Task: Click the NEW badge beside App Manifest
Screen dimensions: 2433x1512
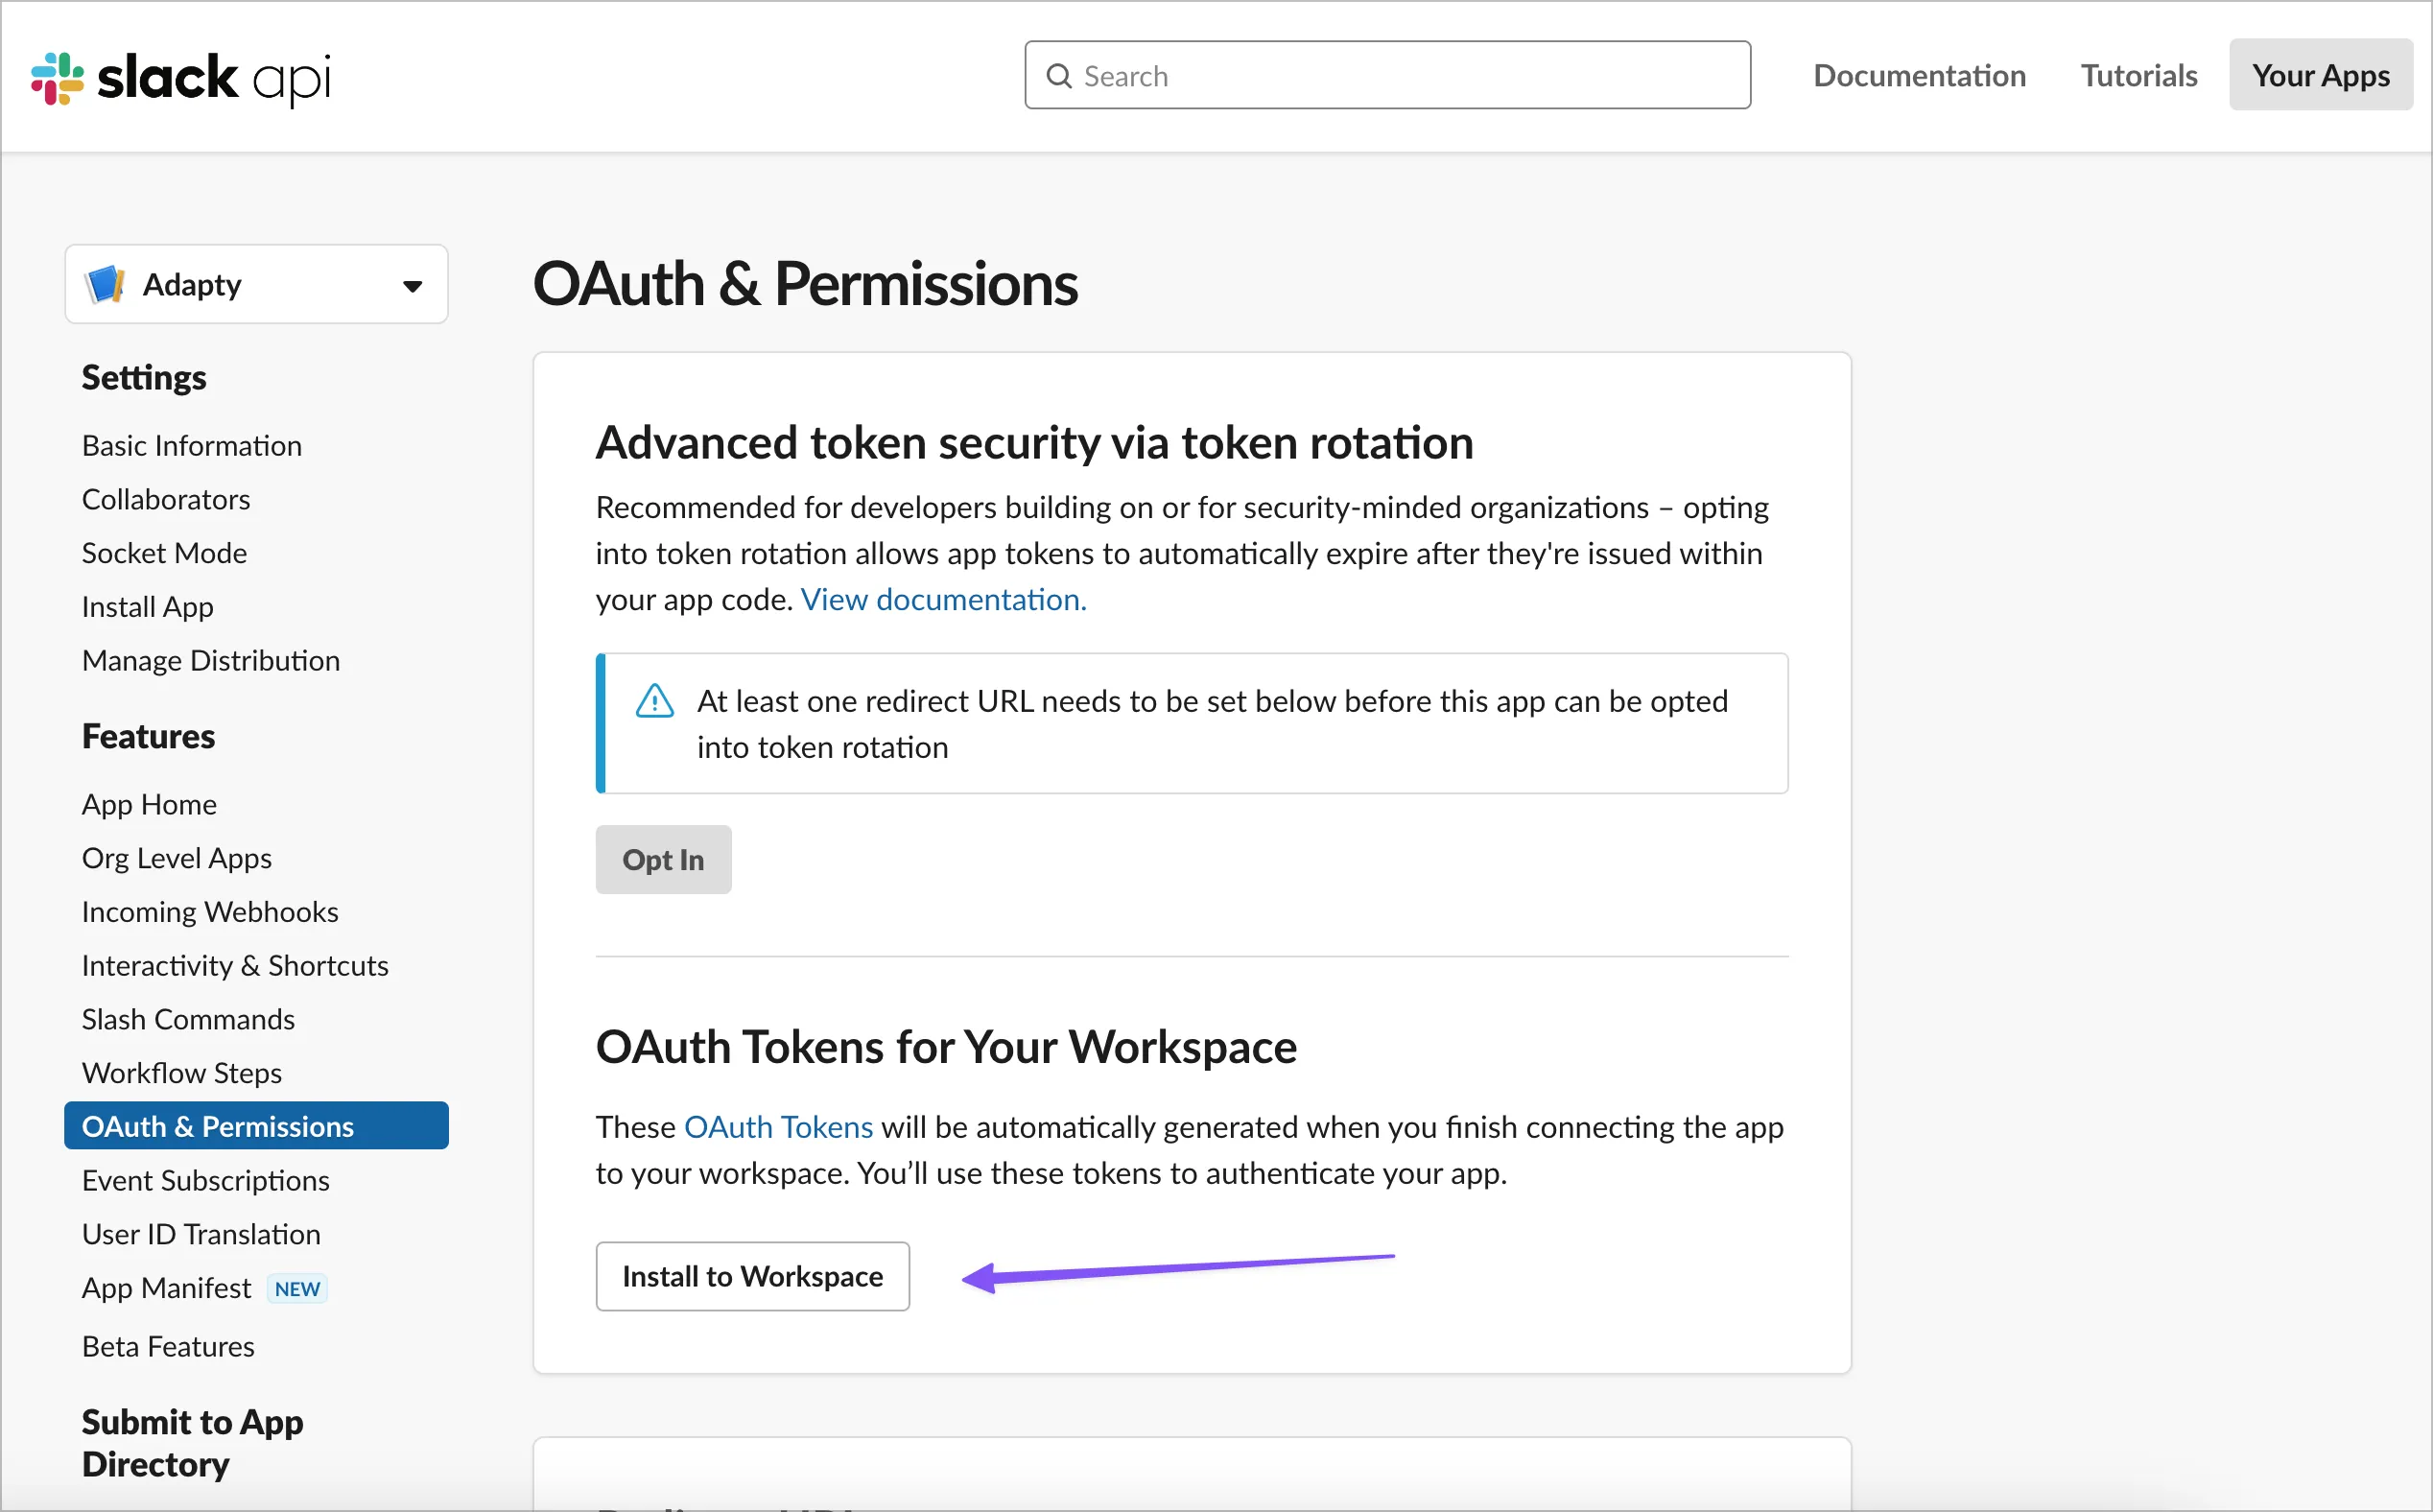Action: [297, 1289]
